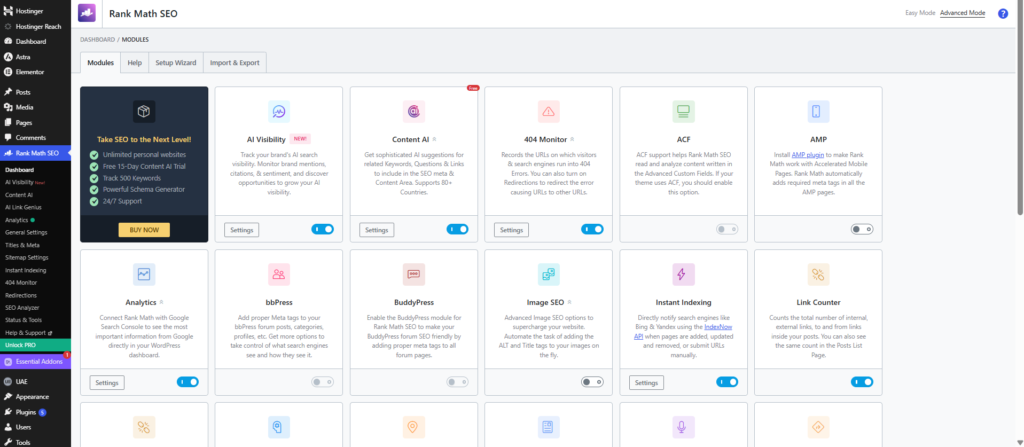Select Advanced Mode

[963, 13]
